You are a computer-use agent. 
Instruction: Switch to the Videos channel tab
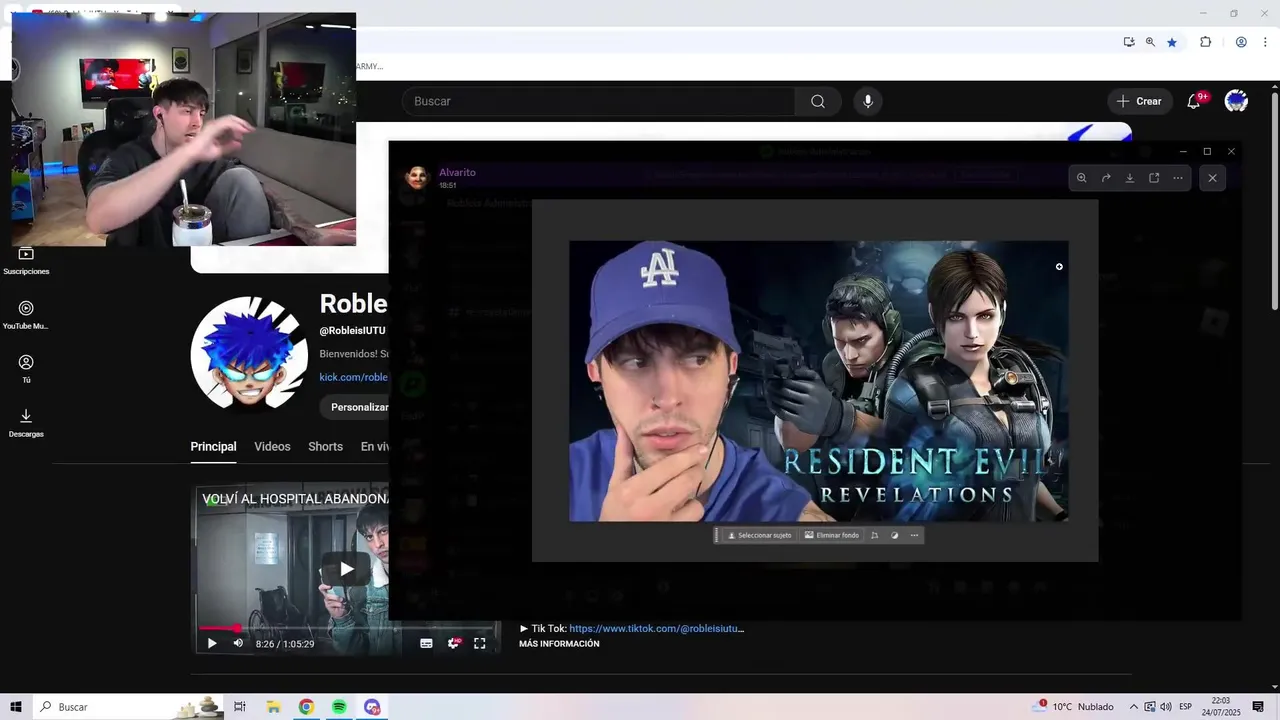coord(272,447)
